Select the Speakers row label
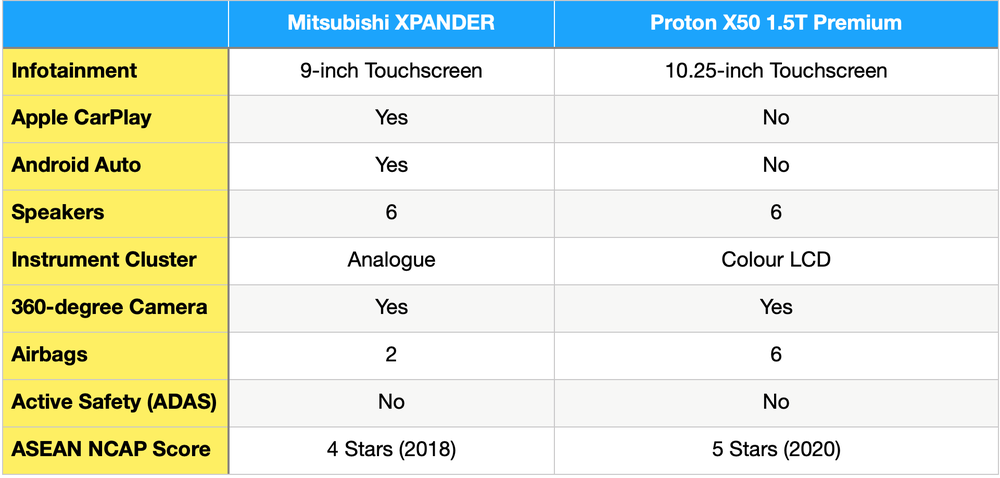Viewport: 1000px width, 478px height. [58, 212]
